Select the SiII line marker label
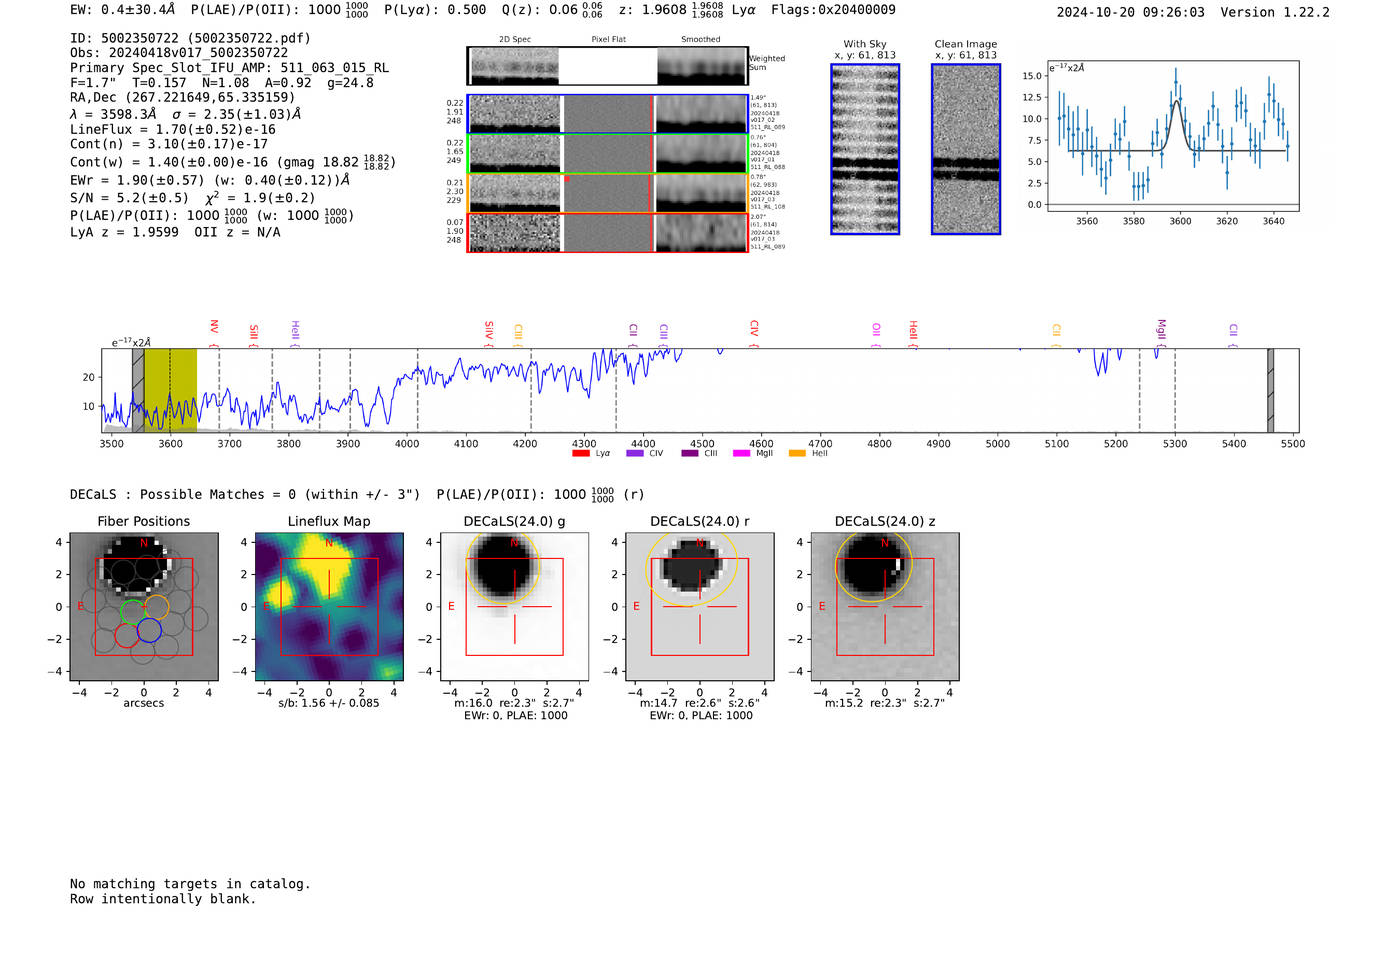This screenshot has width=1400, height=953. pyautogui.click(x=254, y=331)
